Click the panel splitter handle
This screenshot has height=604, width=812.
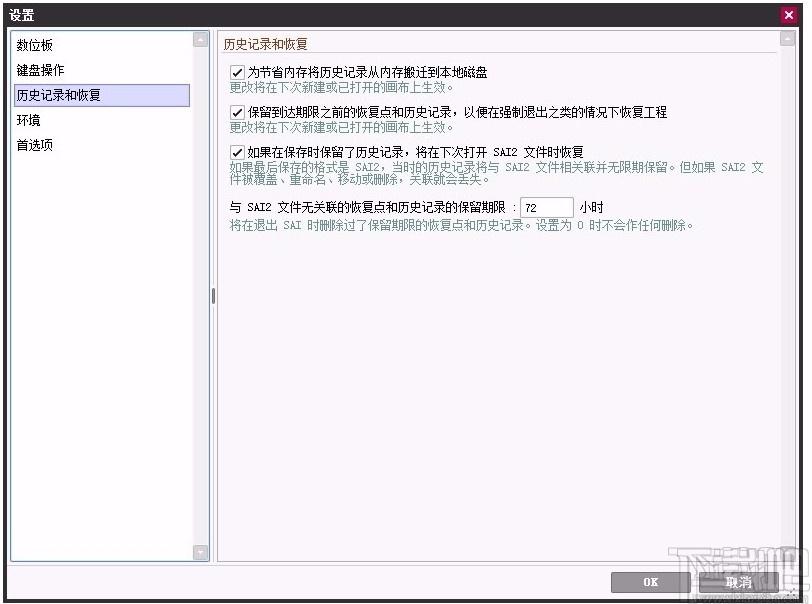click(x=213, y=296)
